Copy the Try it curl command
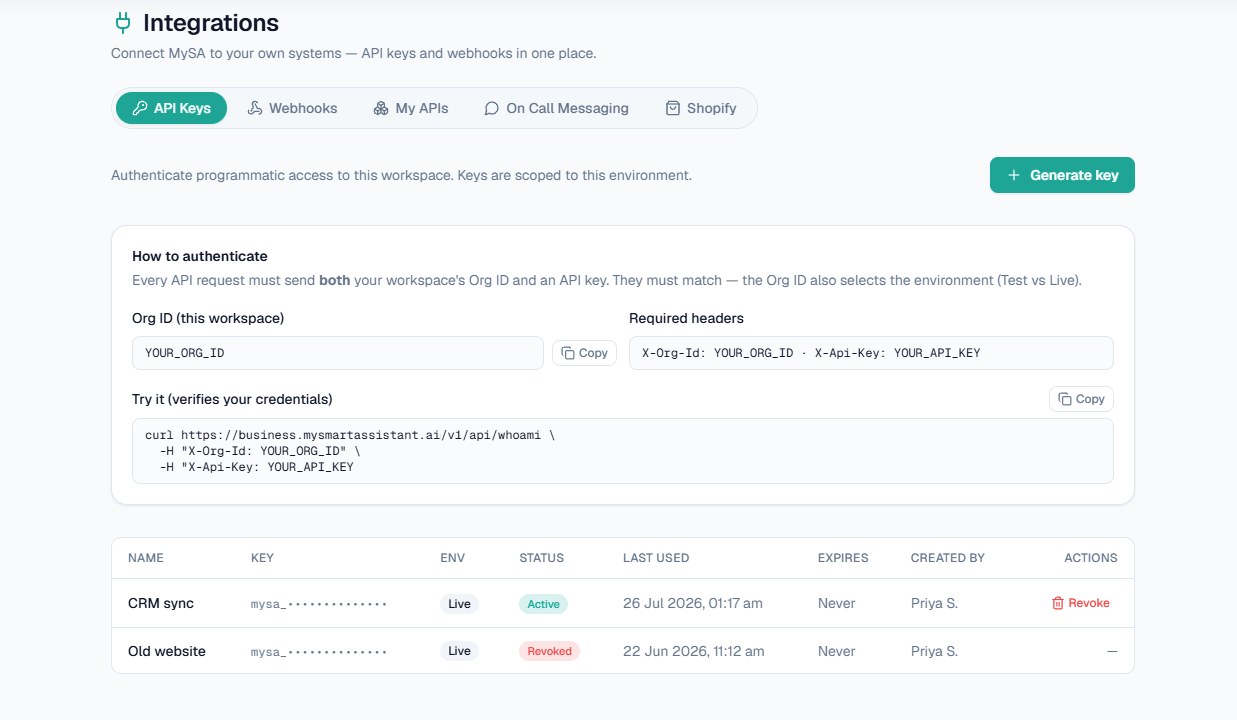 tap(1081, 399)
